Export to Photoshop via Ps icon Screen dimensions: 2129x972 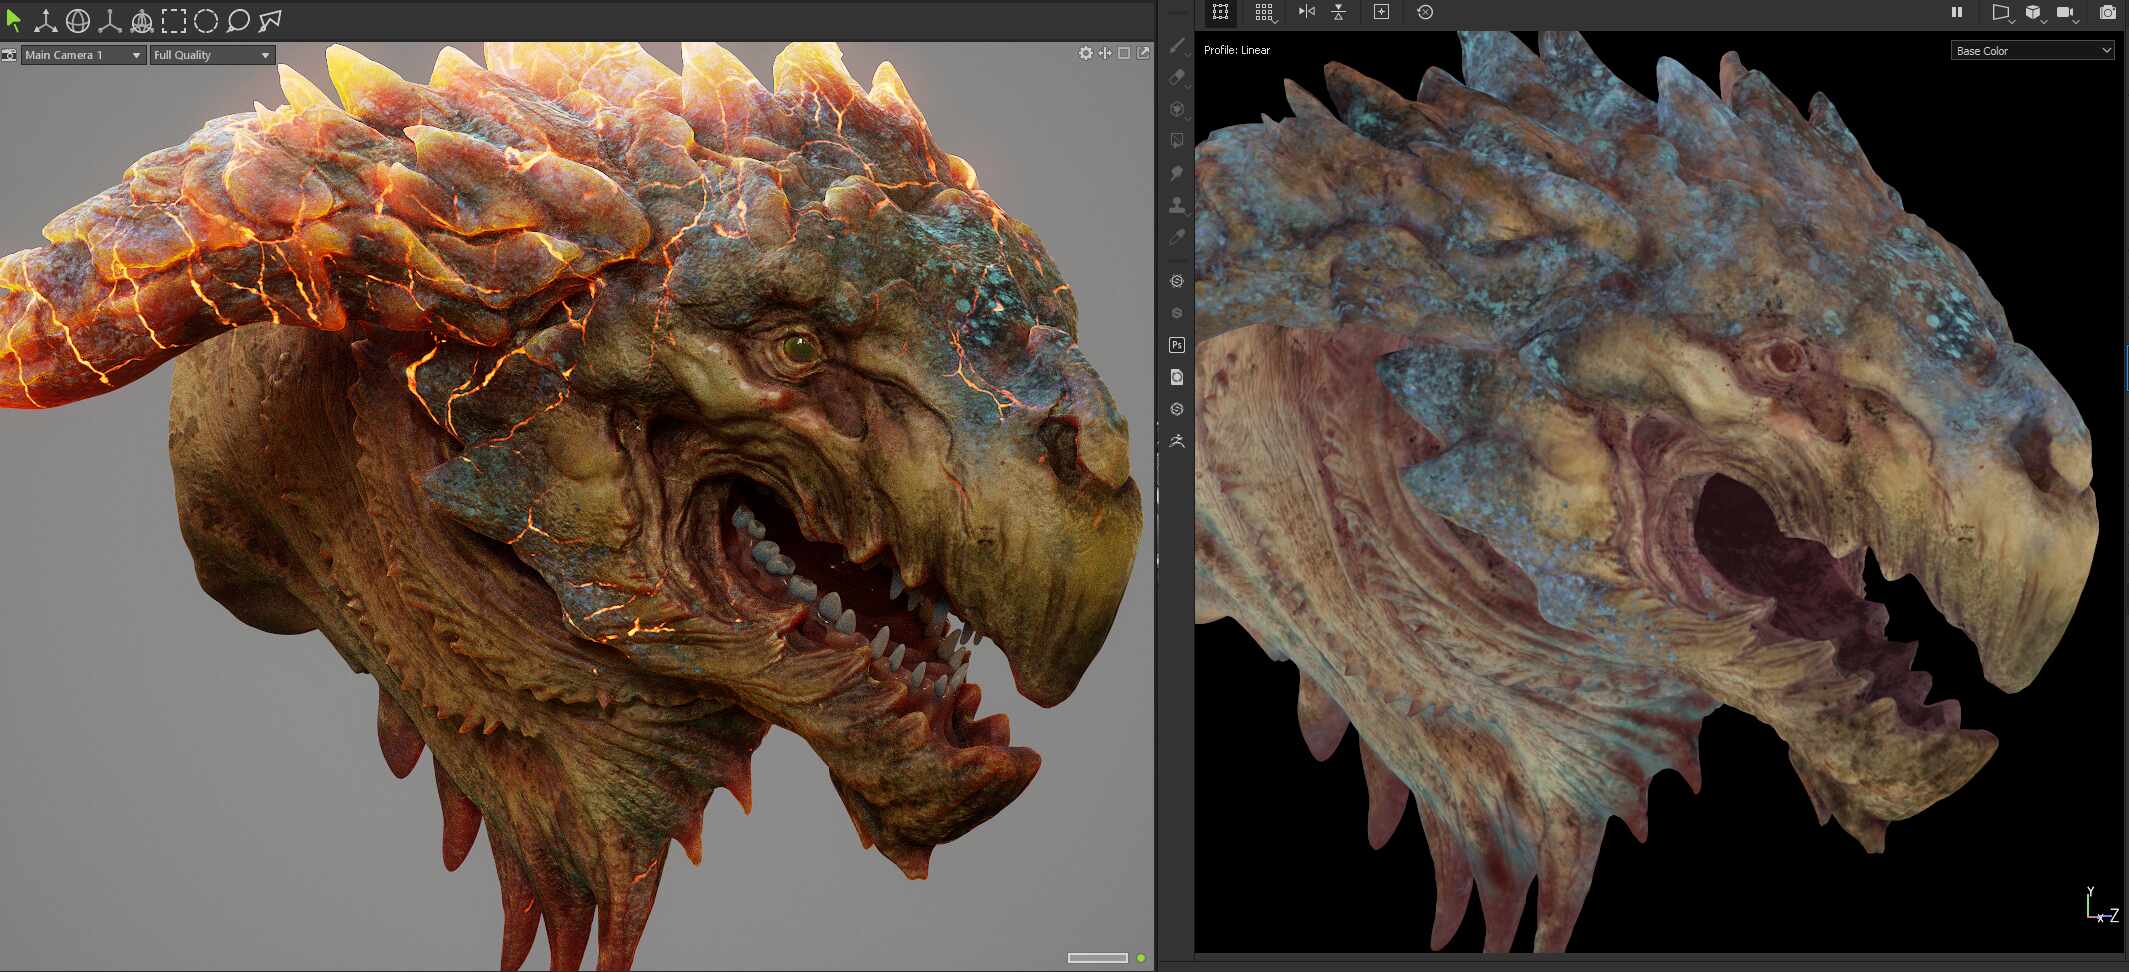[1177, 345]
